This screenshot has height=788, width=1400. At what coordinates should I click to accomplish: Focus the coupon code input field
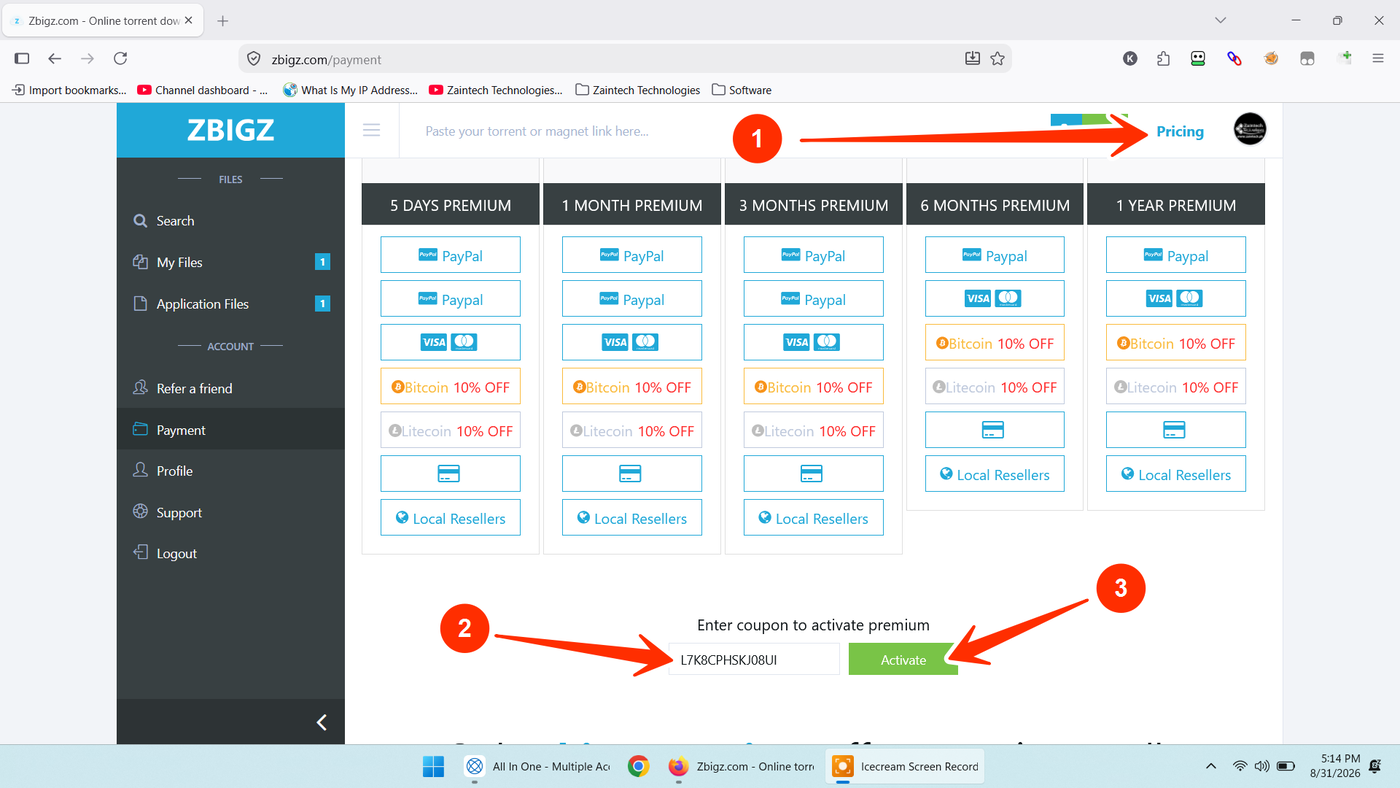[754, 660]
